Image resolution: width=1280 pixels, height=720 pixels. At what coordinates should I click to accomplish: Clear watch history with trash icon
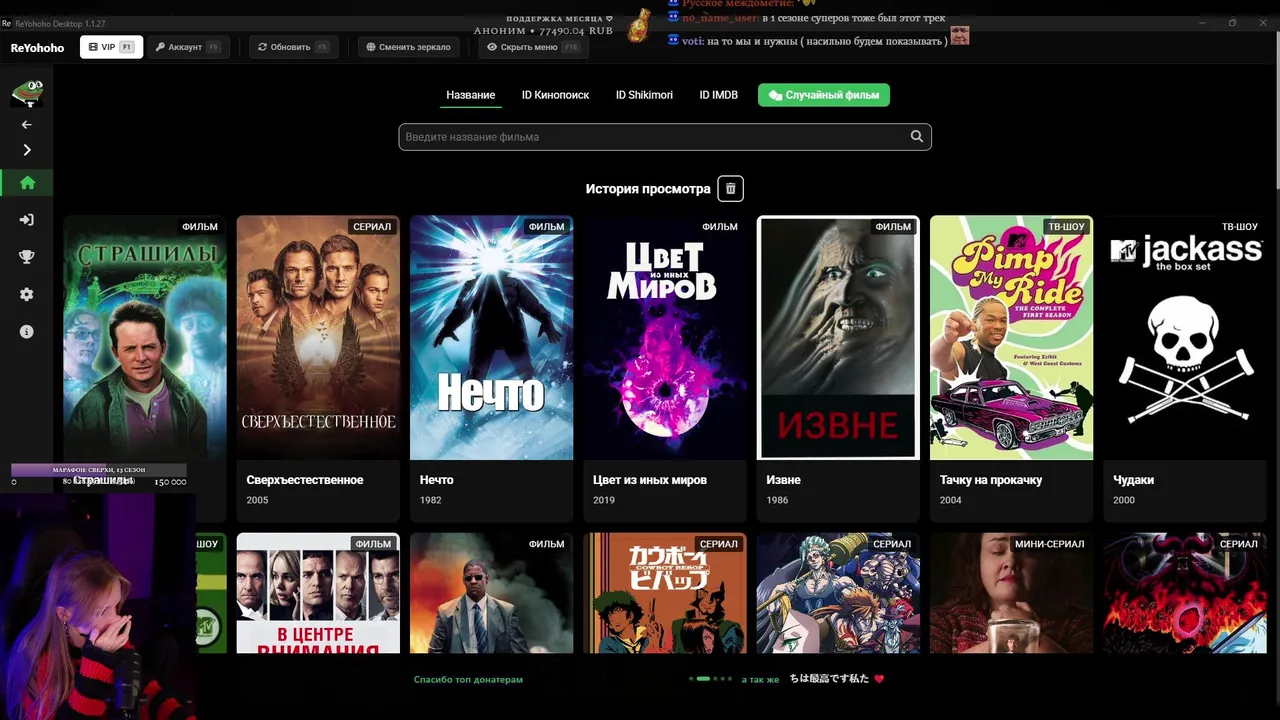730,188
